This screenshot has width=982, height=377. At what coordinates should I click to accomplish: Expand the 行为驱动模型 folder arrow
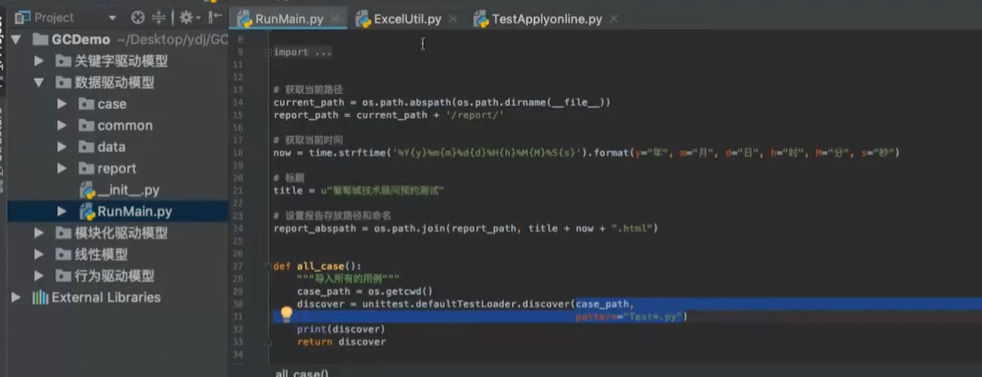39,276
